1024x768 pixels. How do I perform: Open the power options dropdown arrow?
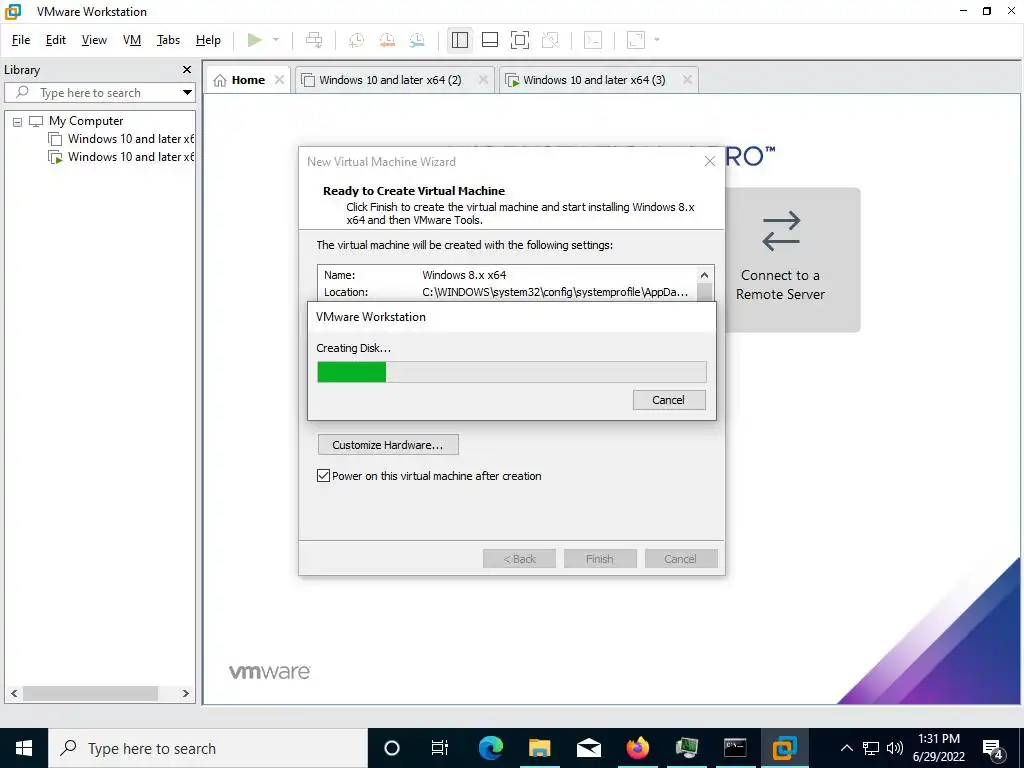click(276, 40)
